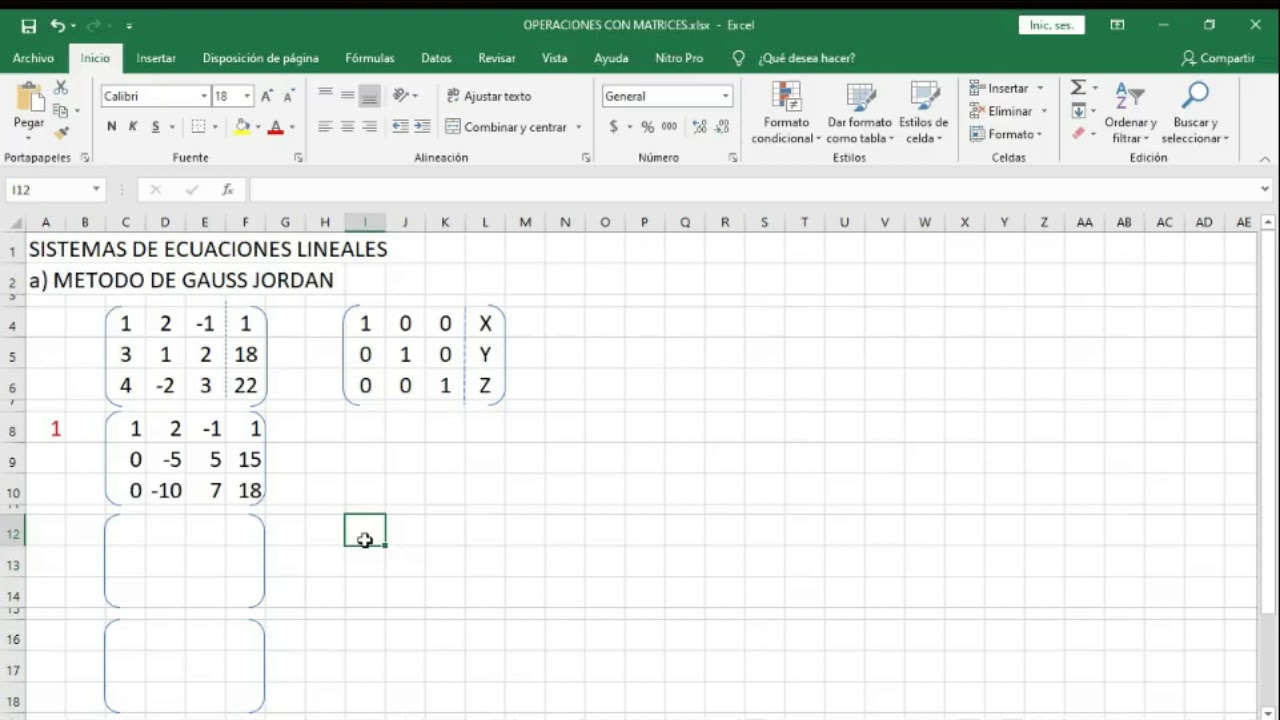The width and height of the screenshot is (1280, 720).
Task: Toggle Ajustar texto wrap text
Action: coord(489,96)
